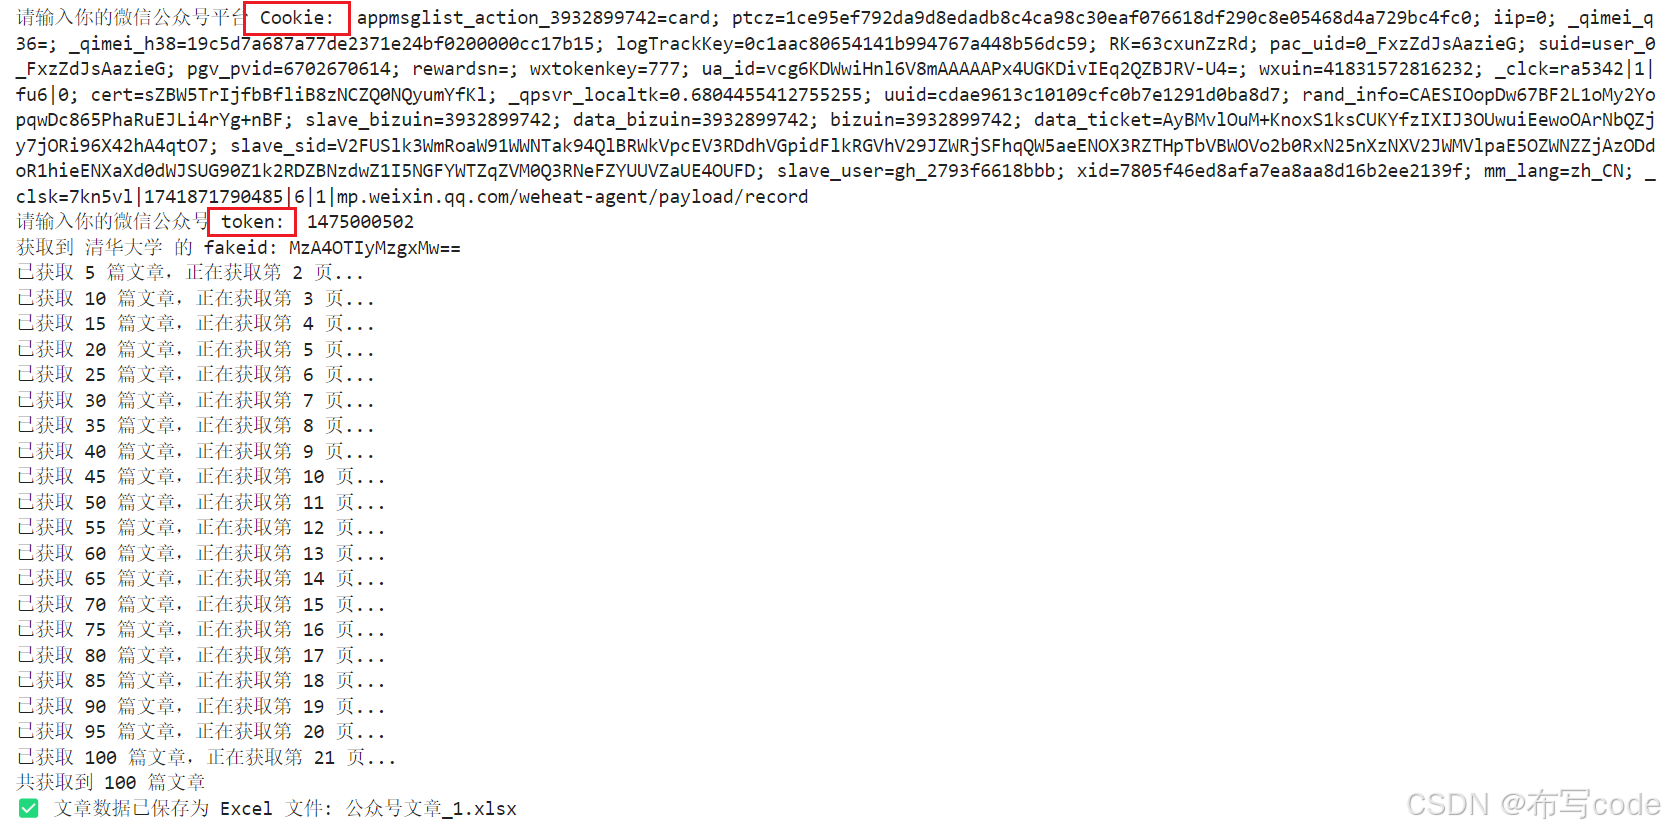
Task: Click the line fetching page 2
Action: click(x=190, y=272)
